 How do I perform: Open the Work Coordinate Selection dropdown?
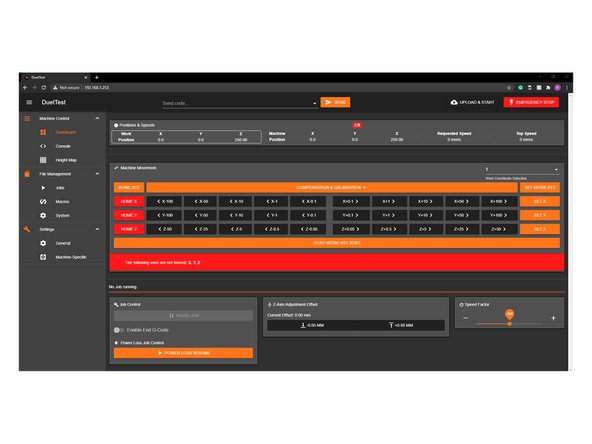522,170
